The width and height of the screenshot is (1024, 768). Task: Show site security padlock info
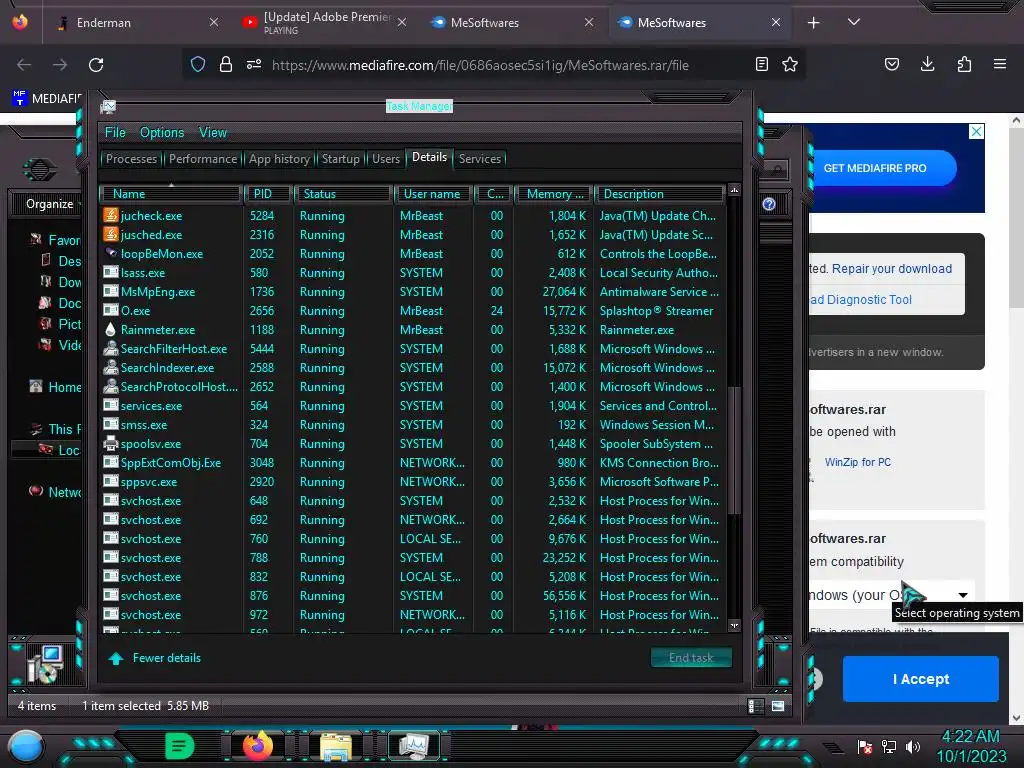point(226,65)
